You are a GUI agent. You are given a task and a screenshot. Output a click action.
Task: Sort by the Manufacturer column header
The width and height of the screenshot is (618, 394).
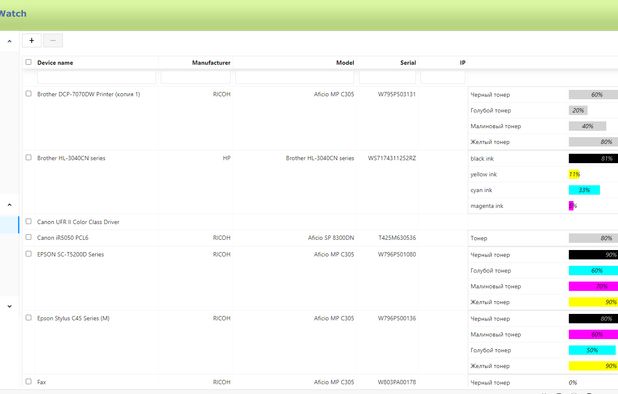pyautogui.click(x=211, y=63)
